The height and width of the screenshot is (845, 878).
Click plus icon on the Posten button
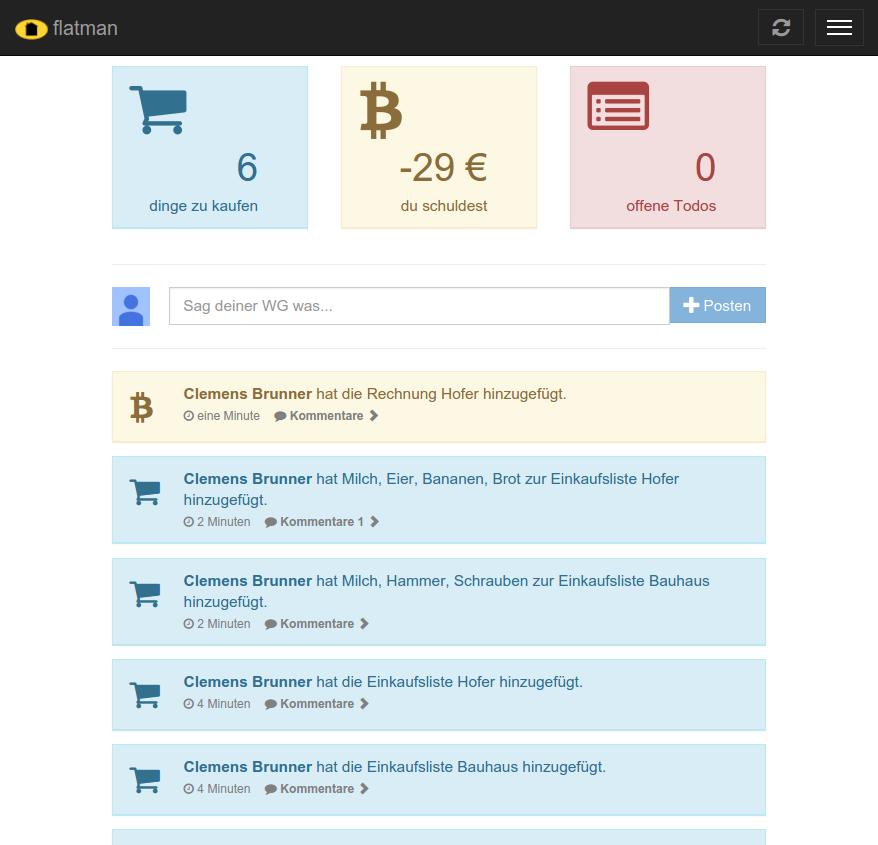point(691,305)
